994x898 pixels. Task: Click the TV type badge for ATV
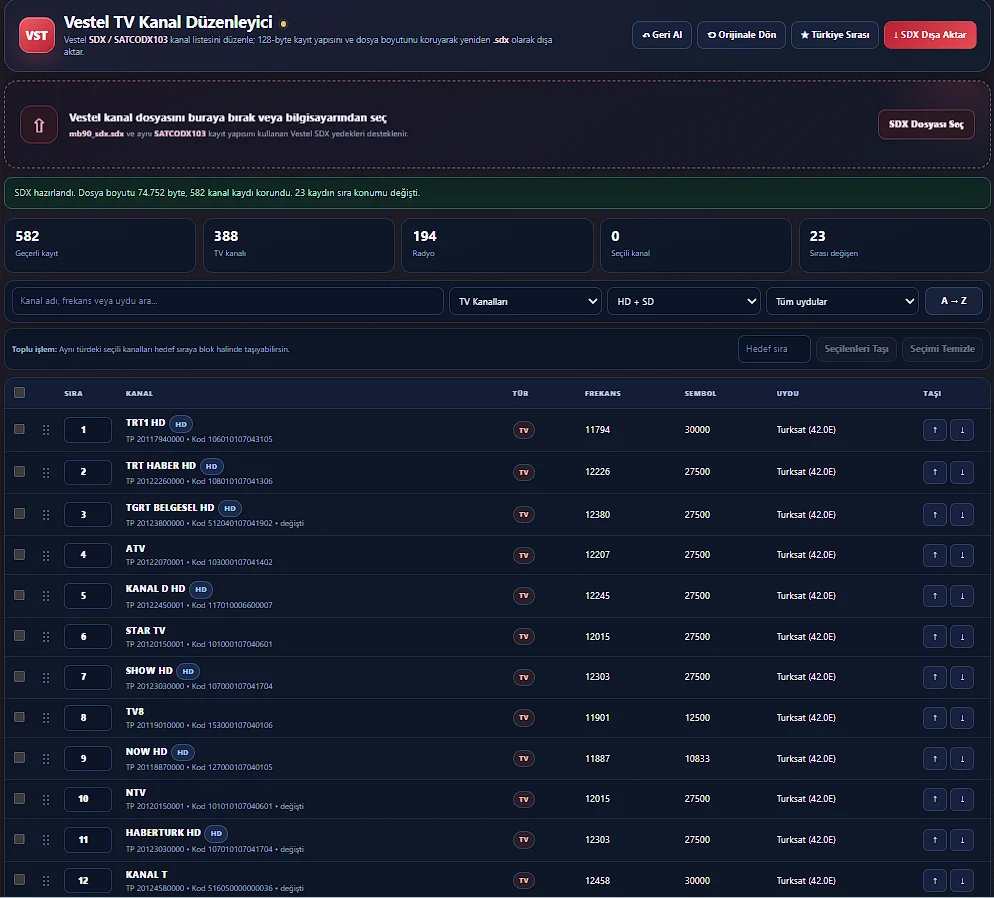point(524,555)
